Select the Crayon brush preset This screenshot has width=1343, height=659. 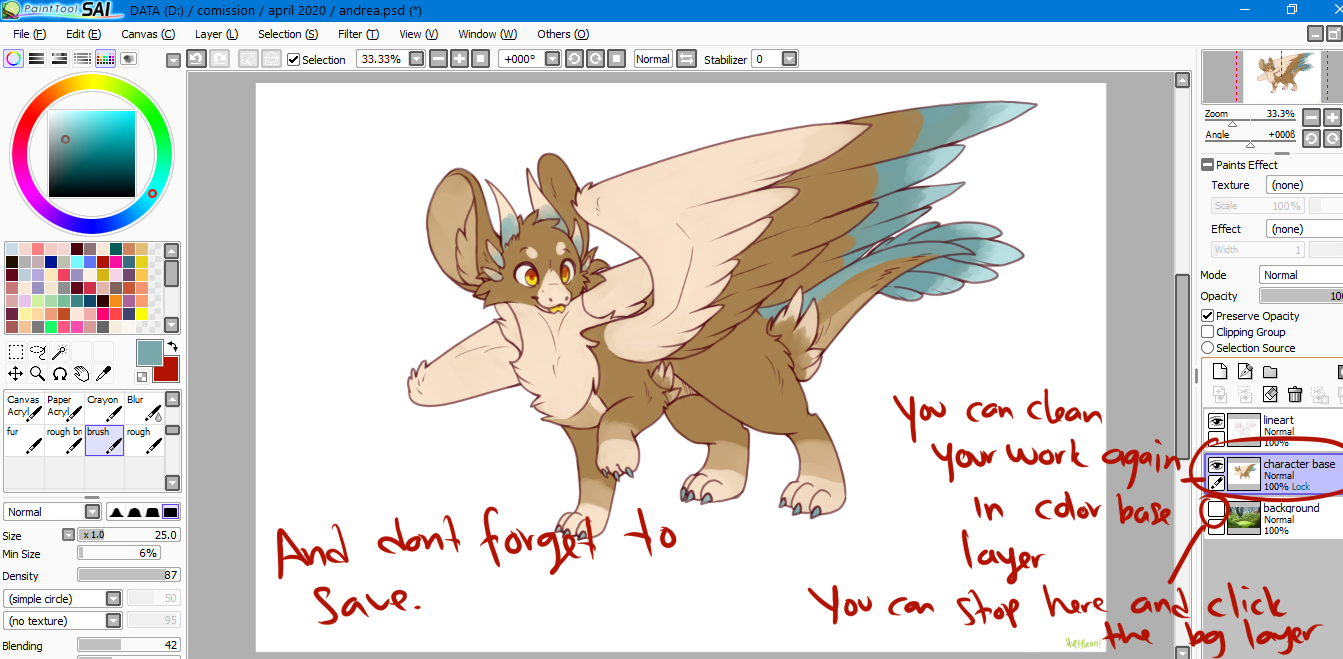coord(104,407)
